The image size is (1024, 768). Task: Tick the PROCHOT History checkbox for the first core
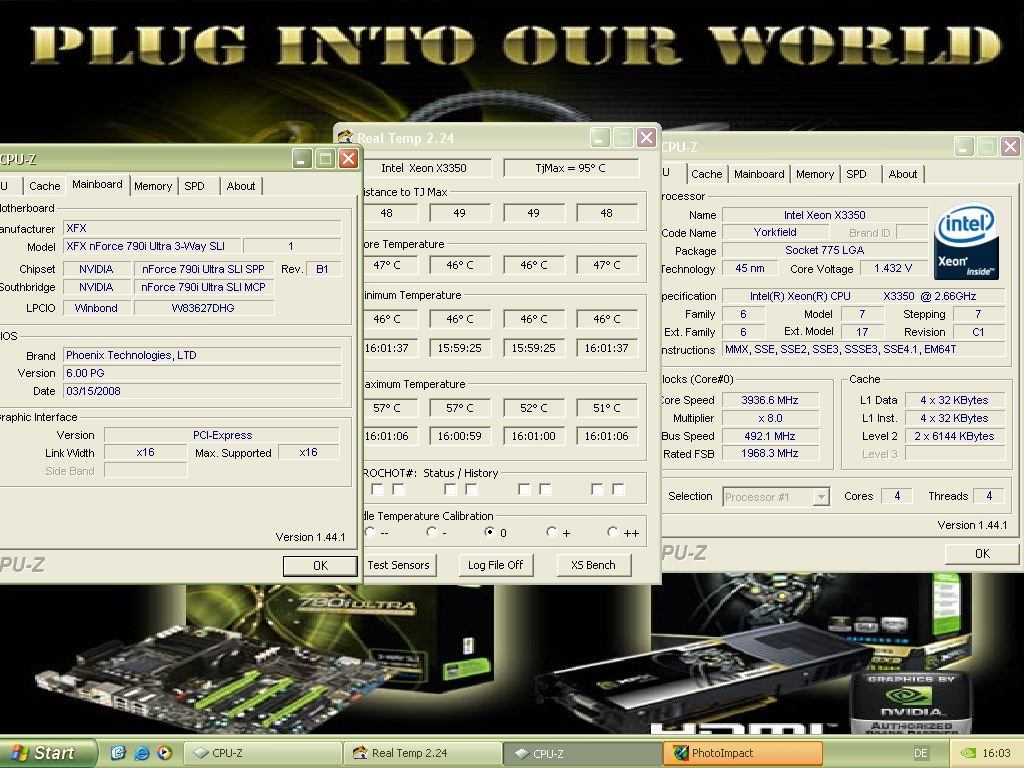pos(398,488)
